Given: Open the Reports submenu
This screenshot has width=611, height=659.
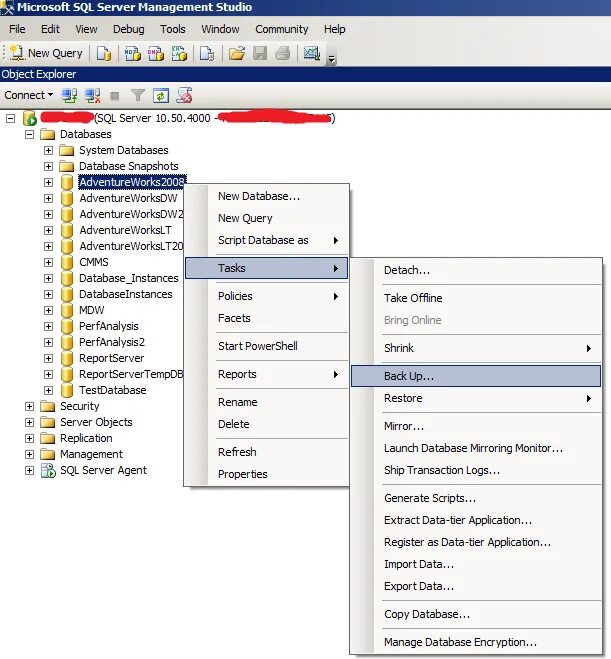Looking at the screenshot, I should [266, 374].
